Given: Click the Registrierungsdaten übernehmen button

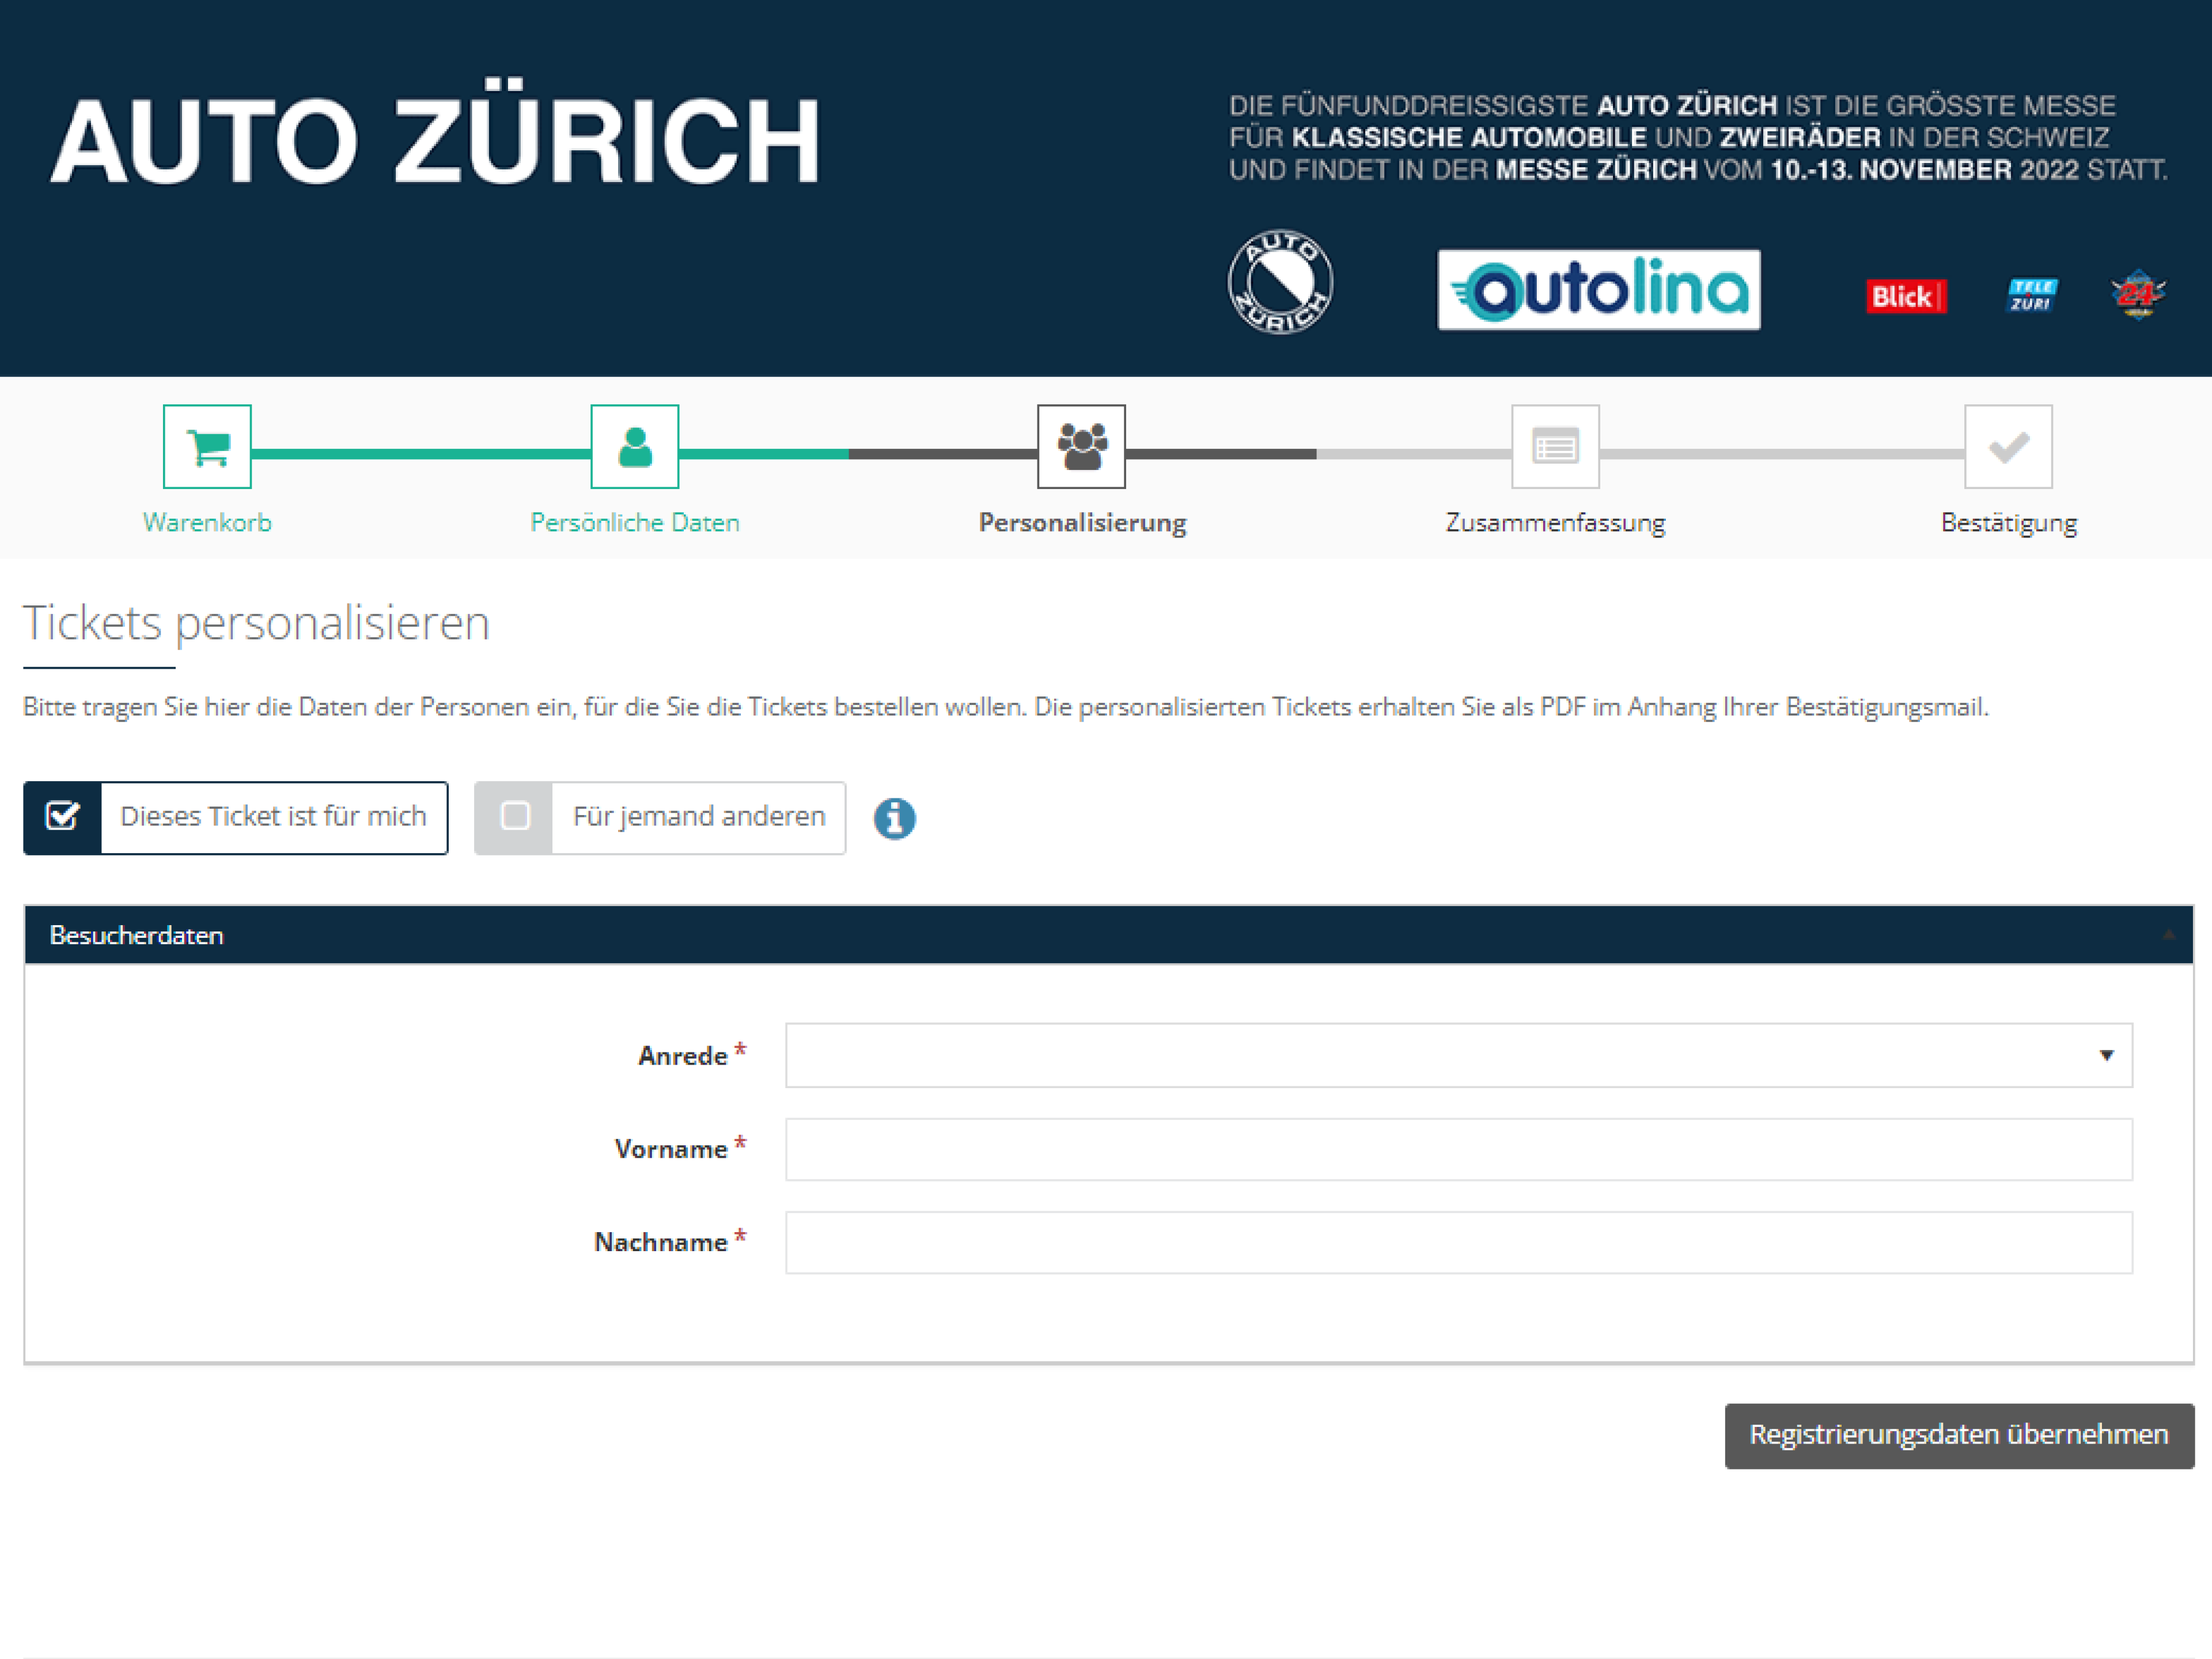Looking at the screenshot, I should pyautogui.click(x=1959, y=1435).
